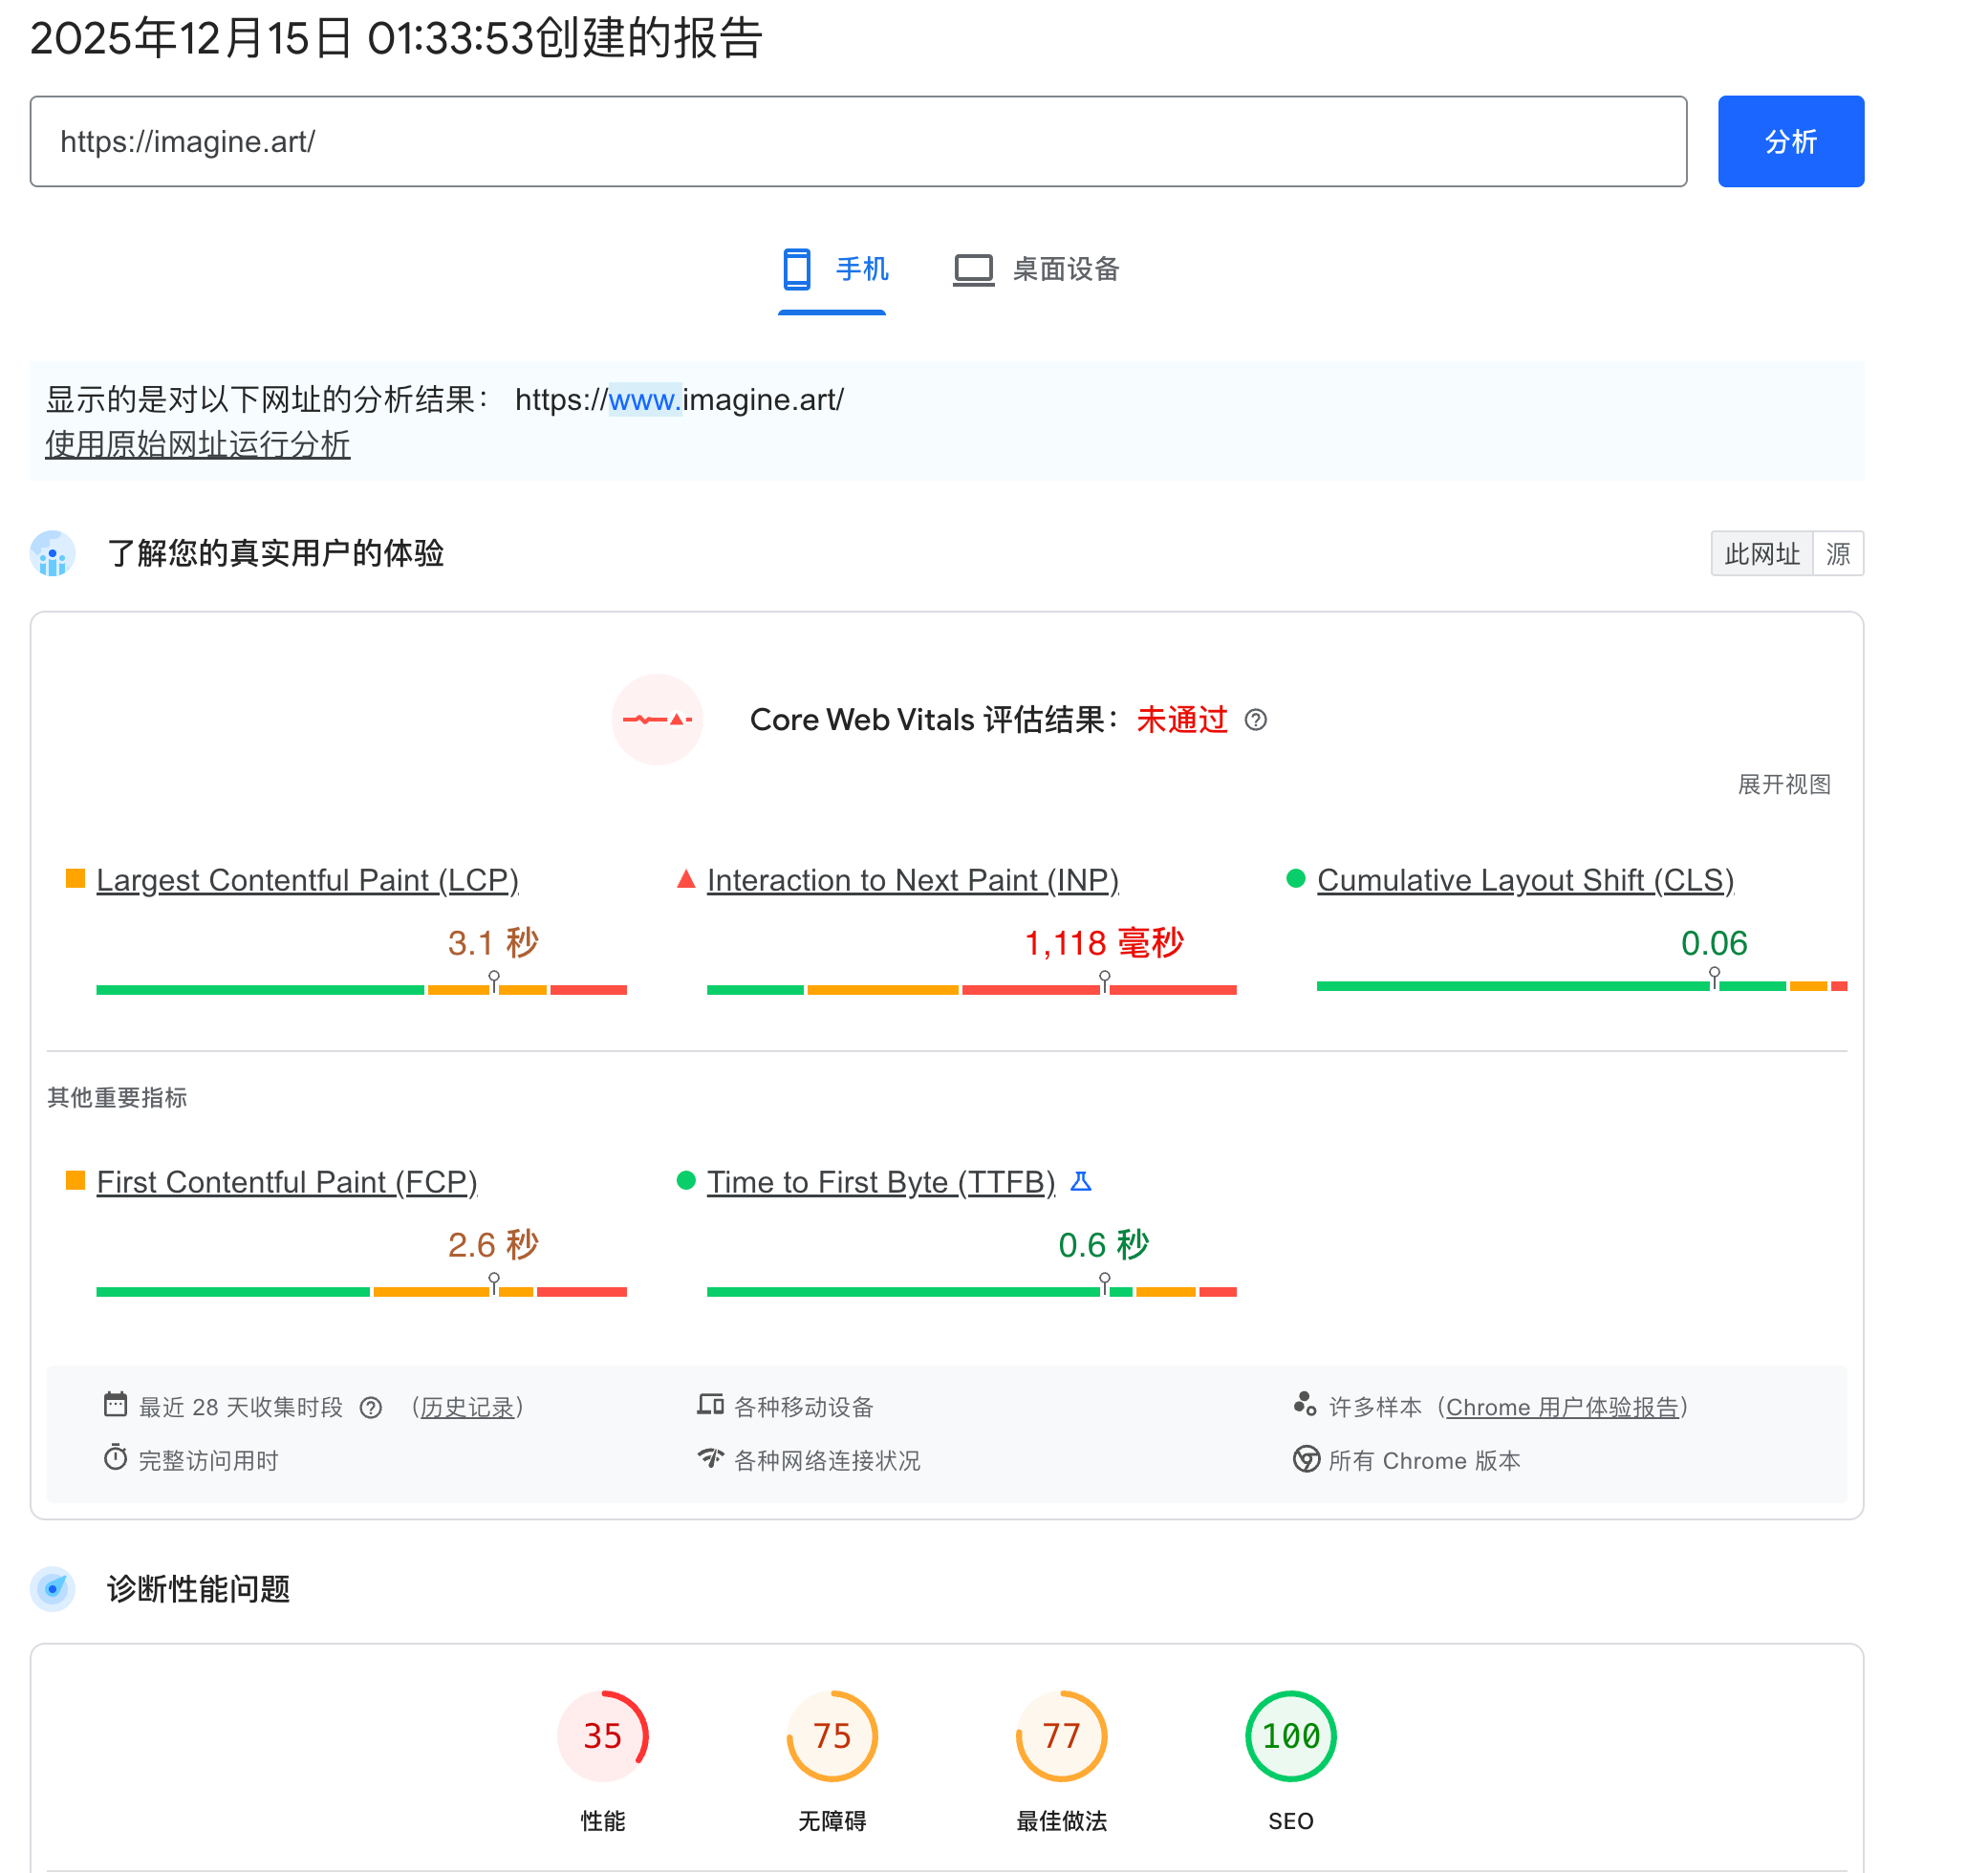This screenshot has height=1873, width=1988.
Task: Click the URL input field
Action: coord(857,141)
